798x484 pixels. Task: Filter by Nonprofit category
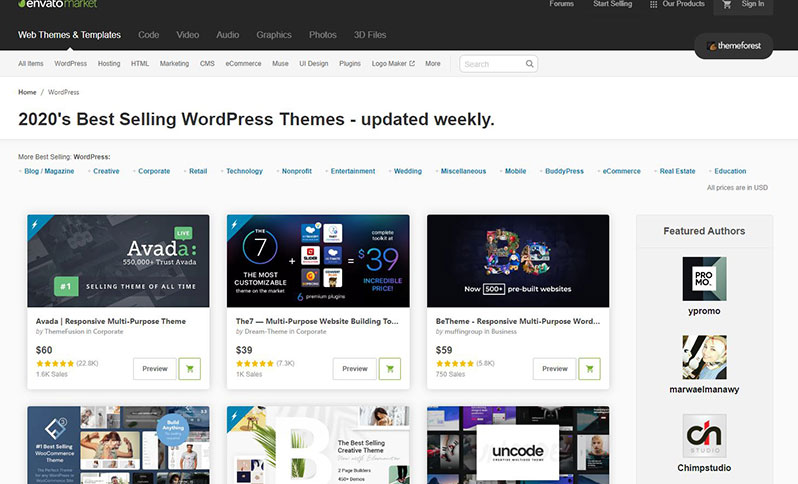297,171
